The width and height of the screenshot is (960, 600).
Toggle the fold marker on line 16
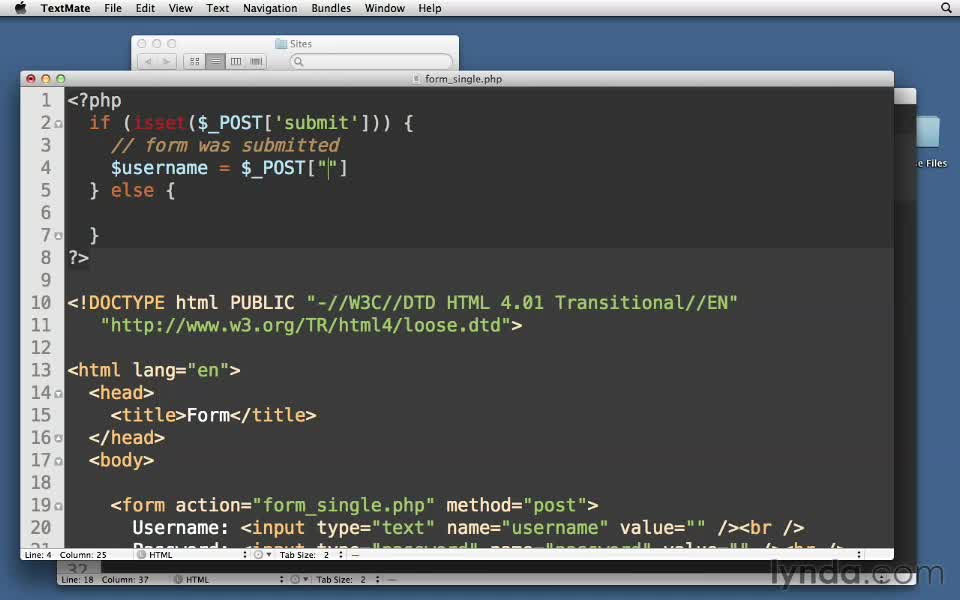pyautogui.click(x=59, y=438)
